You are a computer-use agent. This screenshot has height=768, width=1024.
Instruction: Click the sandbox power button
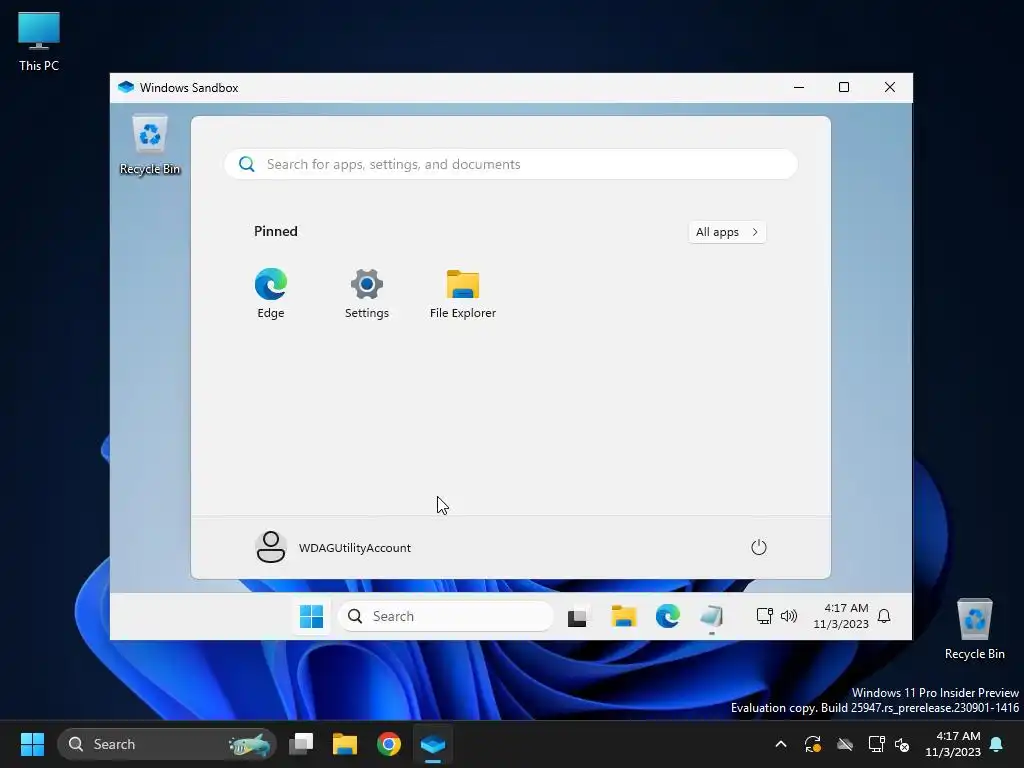[758, 547]
